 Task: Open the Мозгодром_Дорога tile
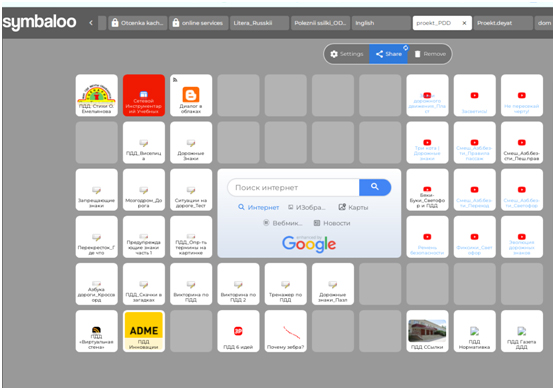pos(144,190)
